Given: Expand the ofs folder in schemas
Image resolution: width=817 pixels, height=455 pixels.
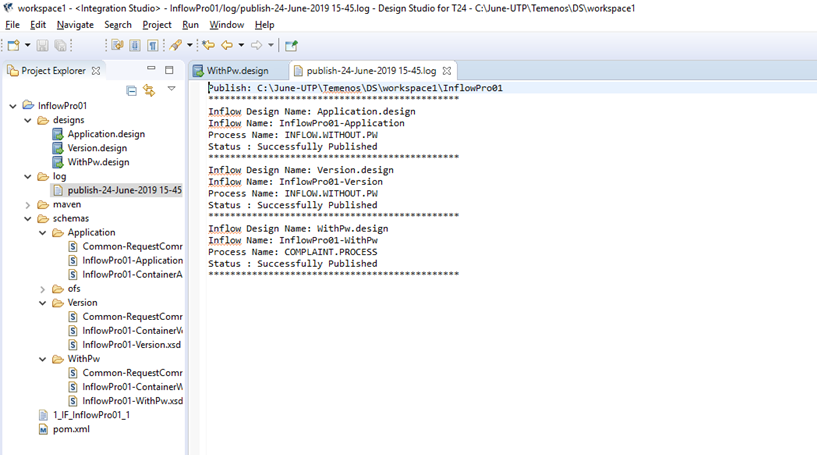Looking at the screenshot, I should point(42,289).
